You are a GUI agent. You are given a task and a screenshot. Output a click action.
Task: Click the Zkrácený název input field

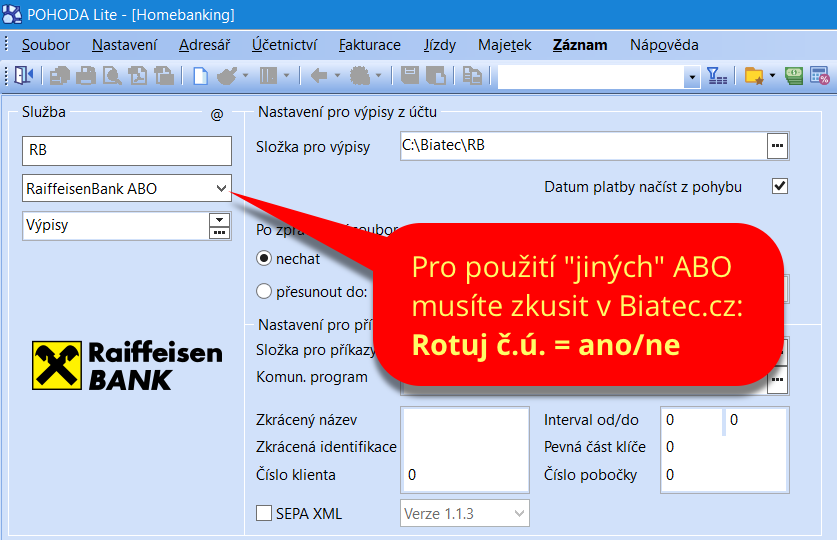[x=465, y=420]
